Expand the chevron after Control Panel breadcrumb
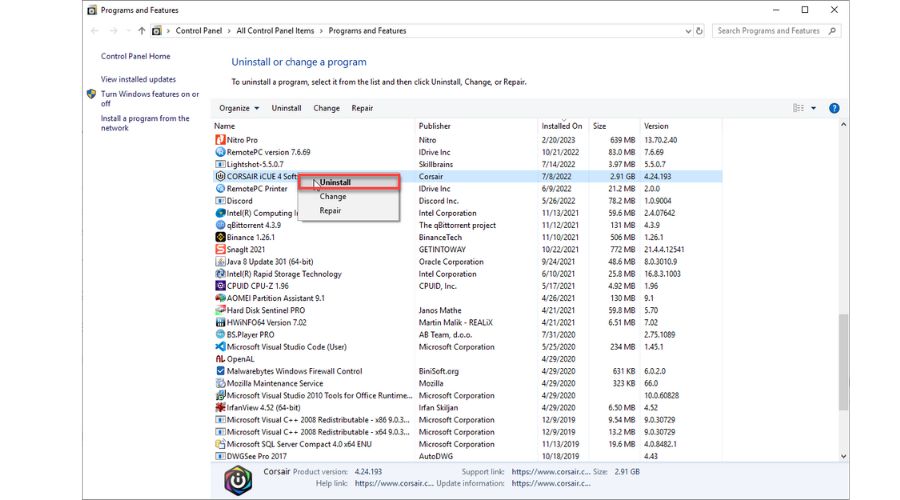 point(229,31)
